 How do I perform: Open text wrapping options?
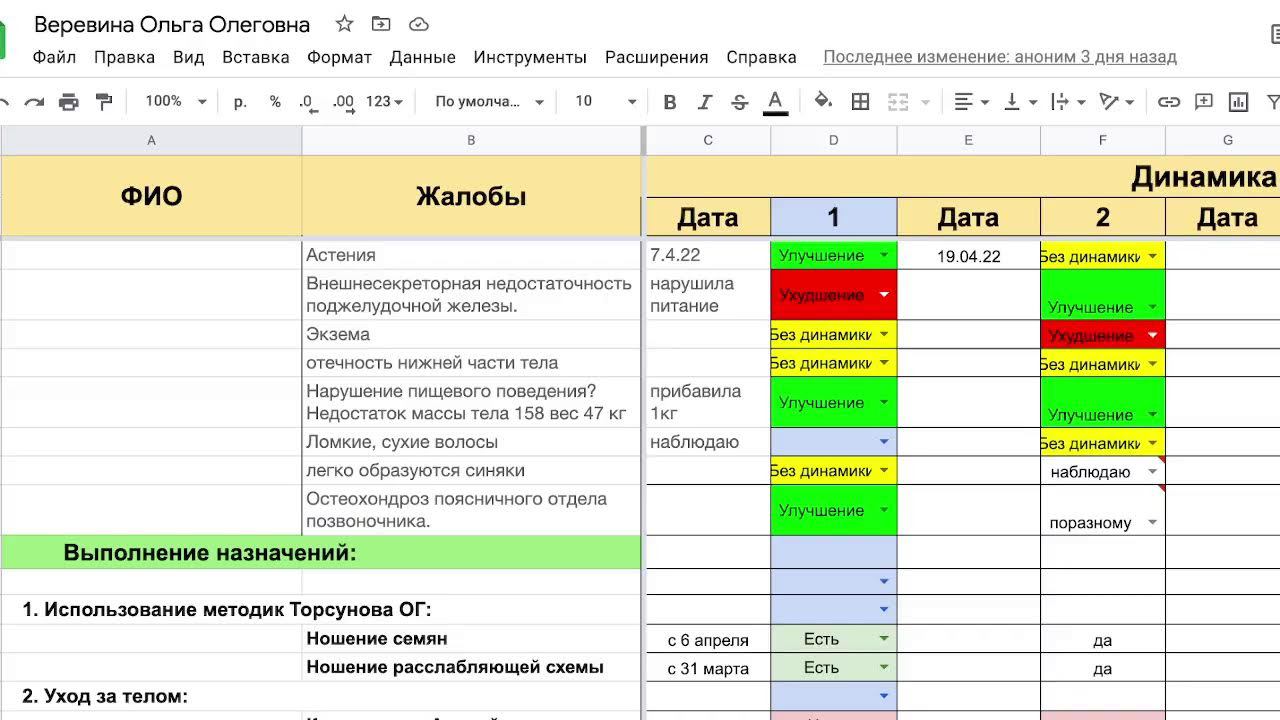[1069, 101]
